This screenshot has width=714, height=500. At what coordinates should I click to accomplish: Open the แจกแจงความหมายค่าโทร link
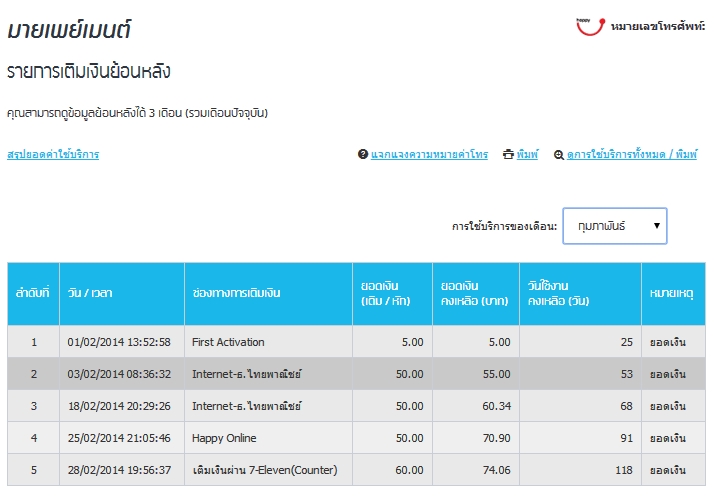point(429,155)
